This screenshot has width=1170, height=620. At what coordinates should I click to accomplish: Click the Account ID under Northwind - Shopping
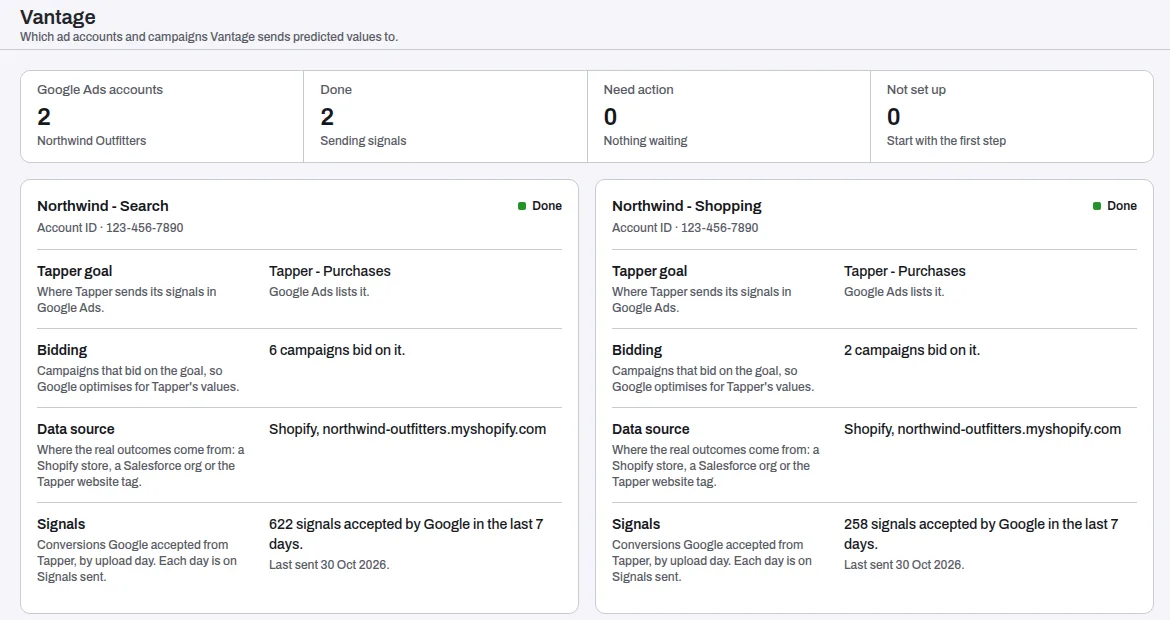tap(685, 228)
